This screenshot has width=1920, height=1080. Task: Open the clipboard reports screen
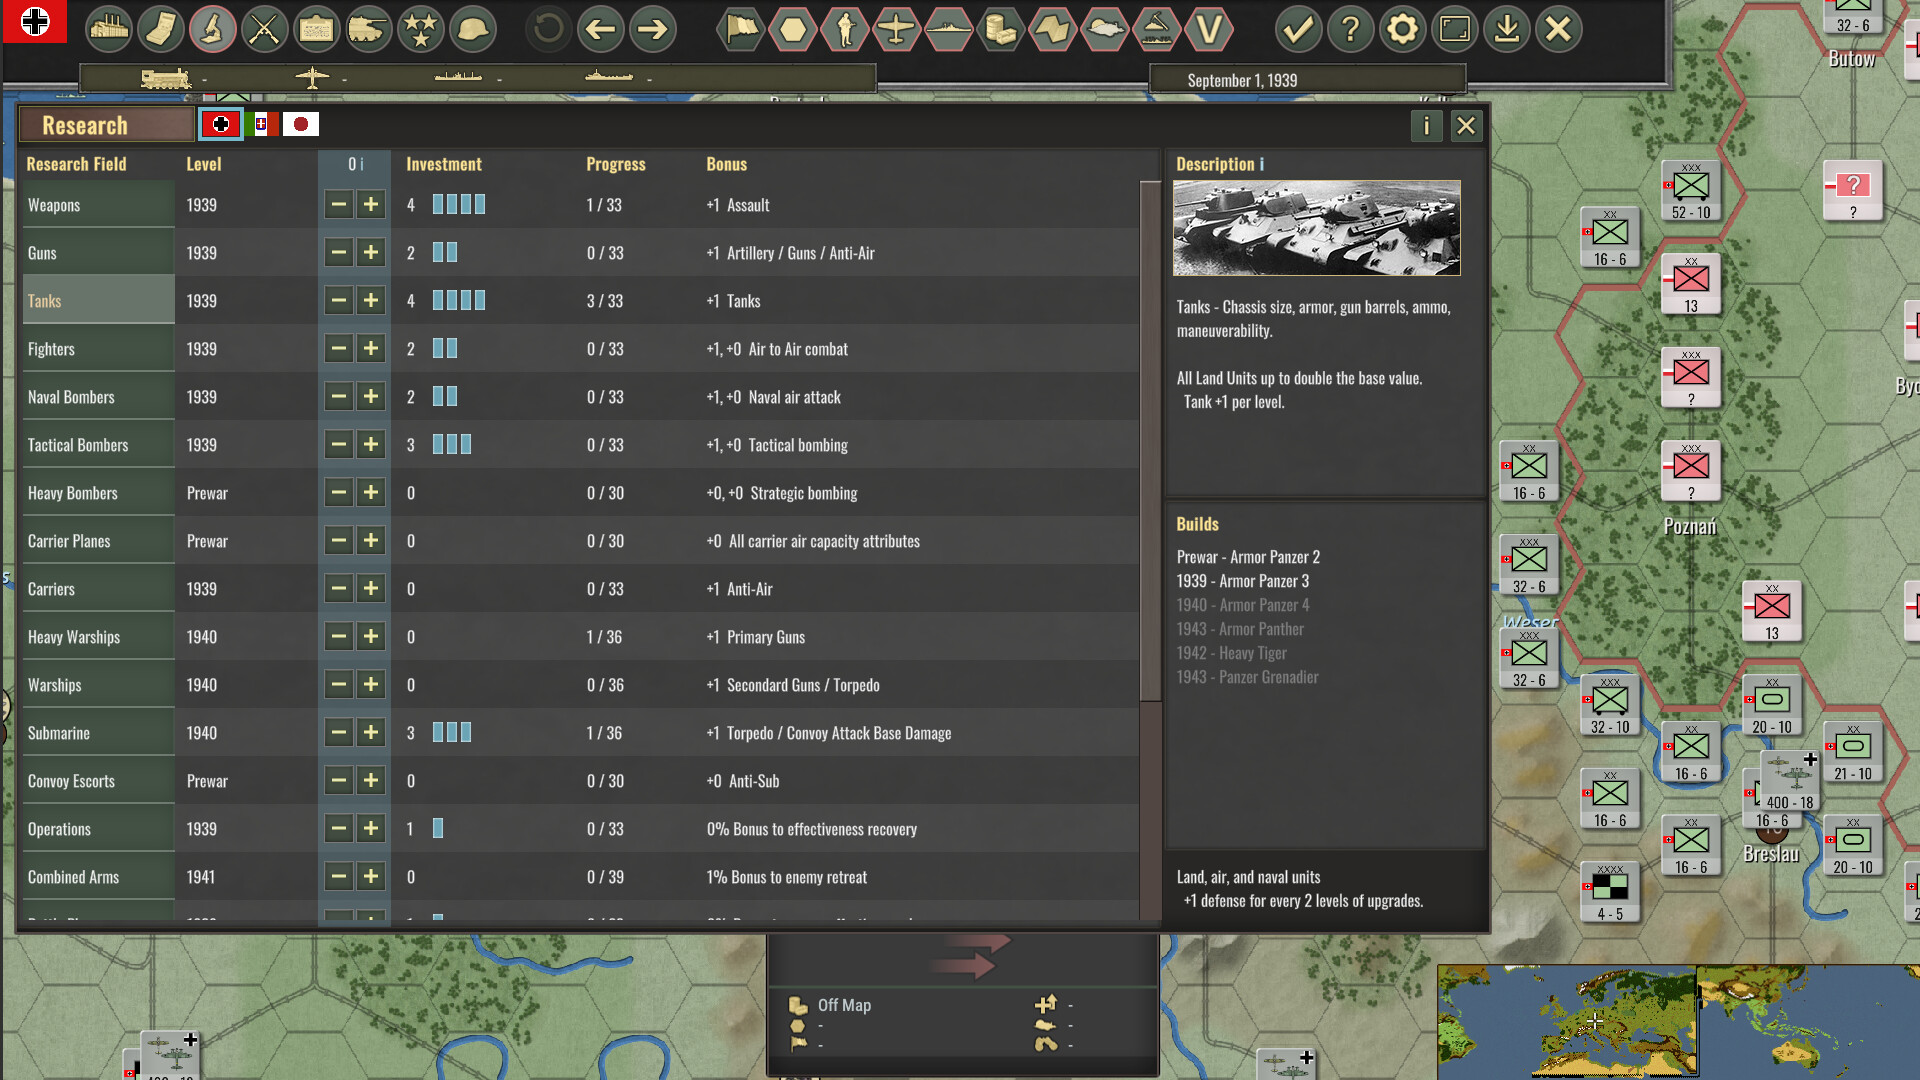(x=317, y=29)
